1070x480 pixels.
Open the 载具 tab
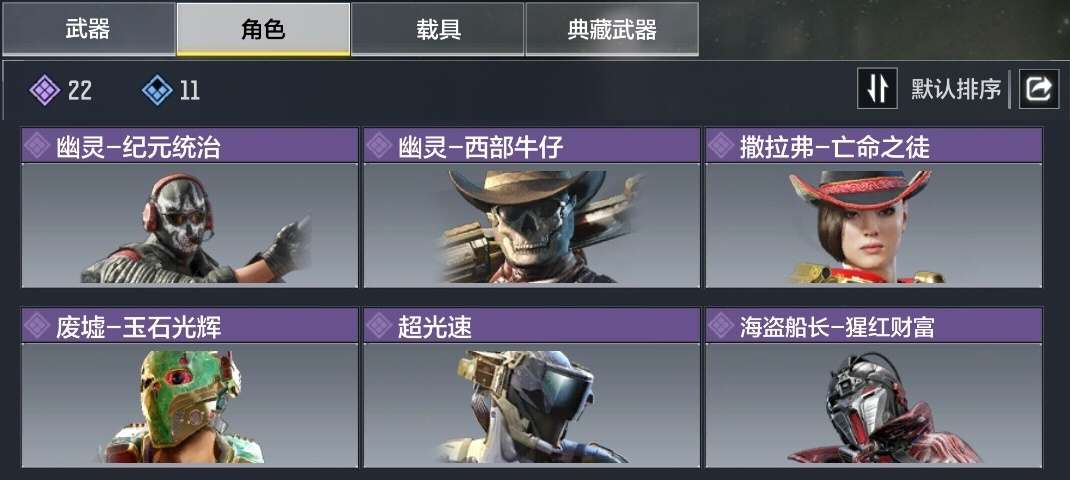438,29
